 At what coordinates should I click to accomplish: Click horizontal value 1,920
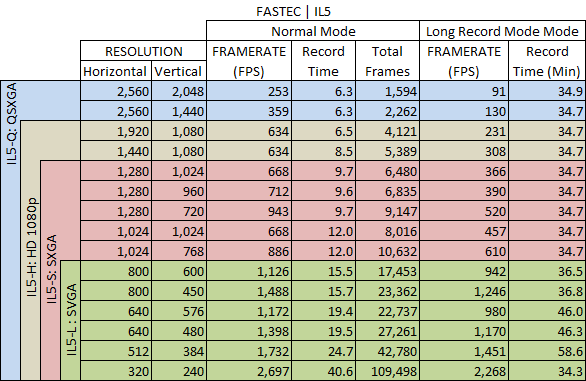click(115, 131)
